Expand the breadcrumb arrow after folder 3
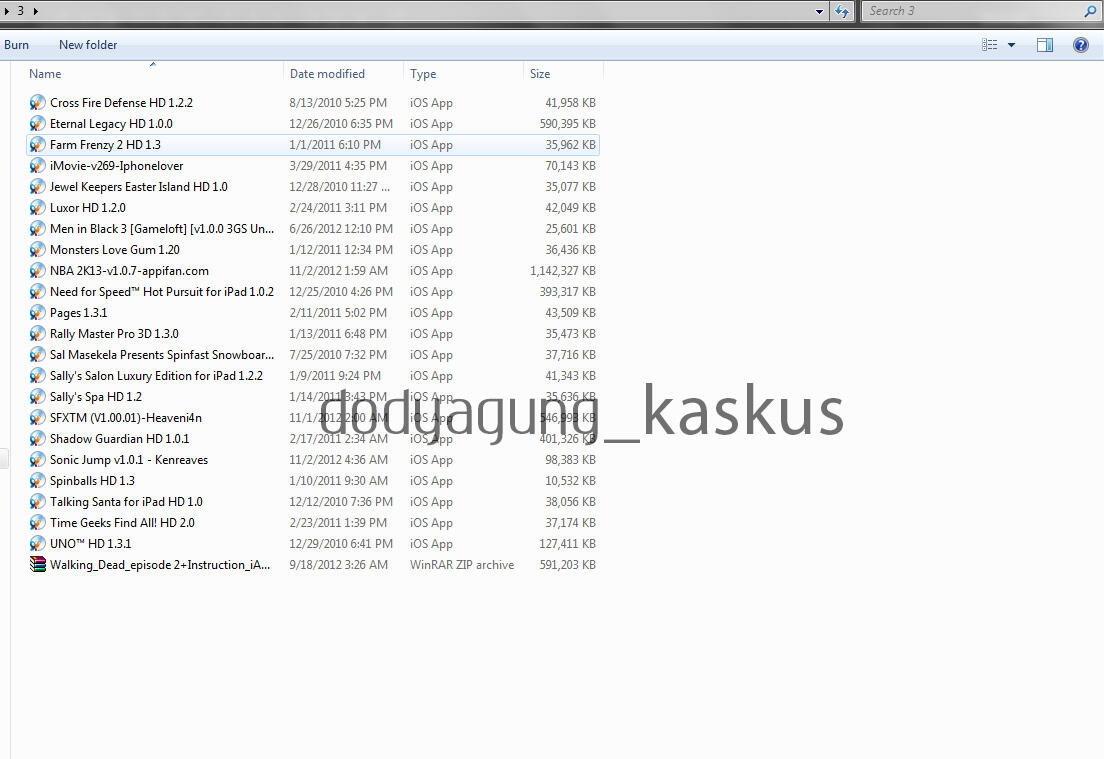The image size is (1104, 759). point(36,11)
